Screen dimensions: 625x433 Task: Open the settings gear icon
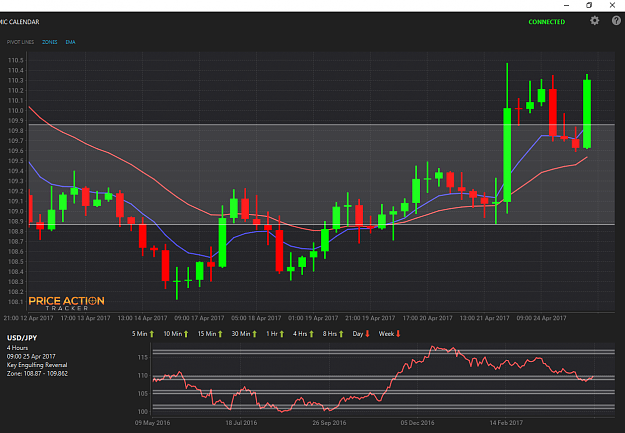coord(594,21)
